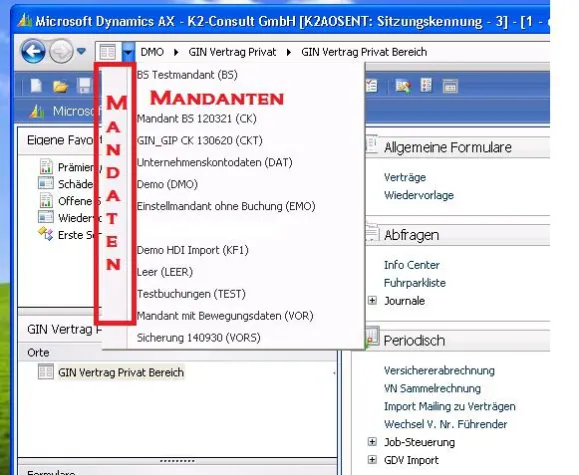Click the Eigene Favoriten pane header
The image size is (579, 475).
tap(60, 140)
